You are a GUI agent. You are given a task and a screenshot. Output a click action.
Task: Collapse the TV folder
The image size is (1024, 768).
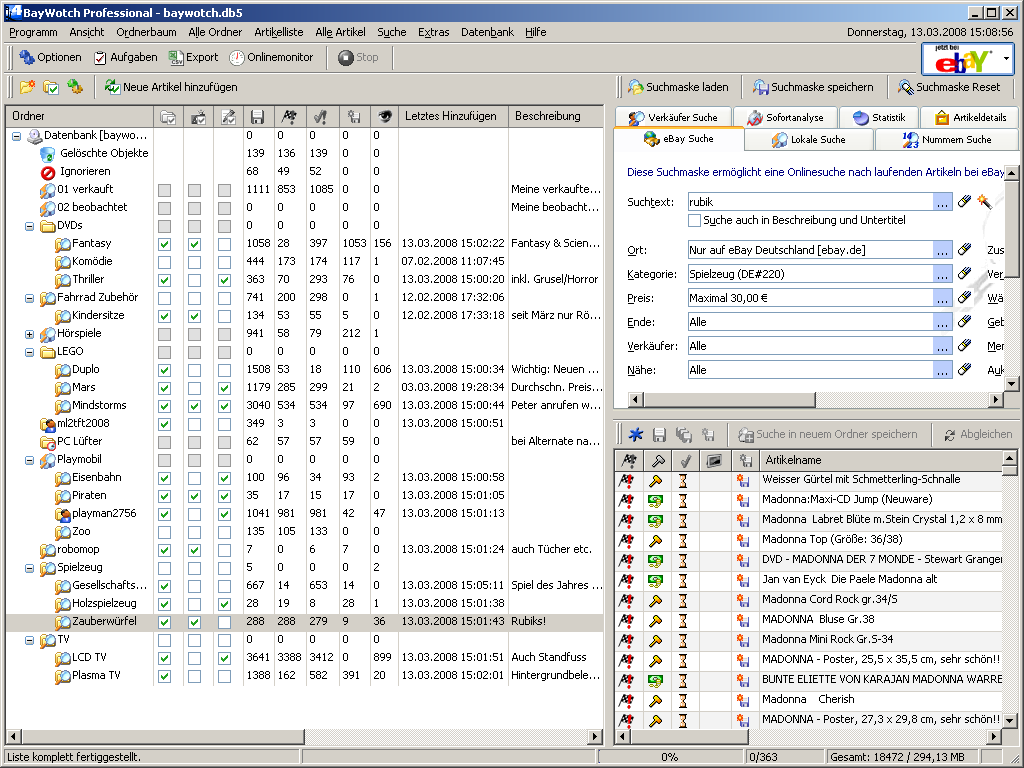pyautogui.click(x=29, y=640)
